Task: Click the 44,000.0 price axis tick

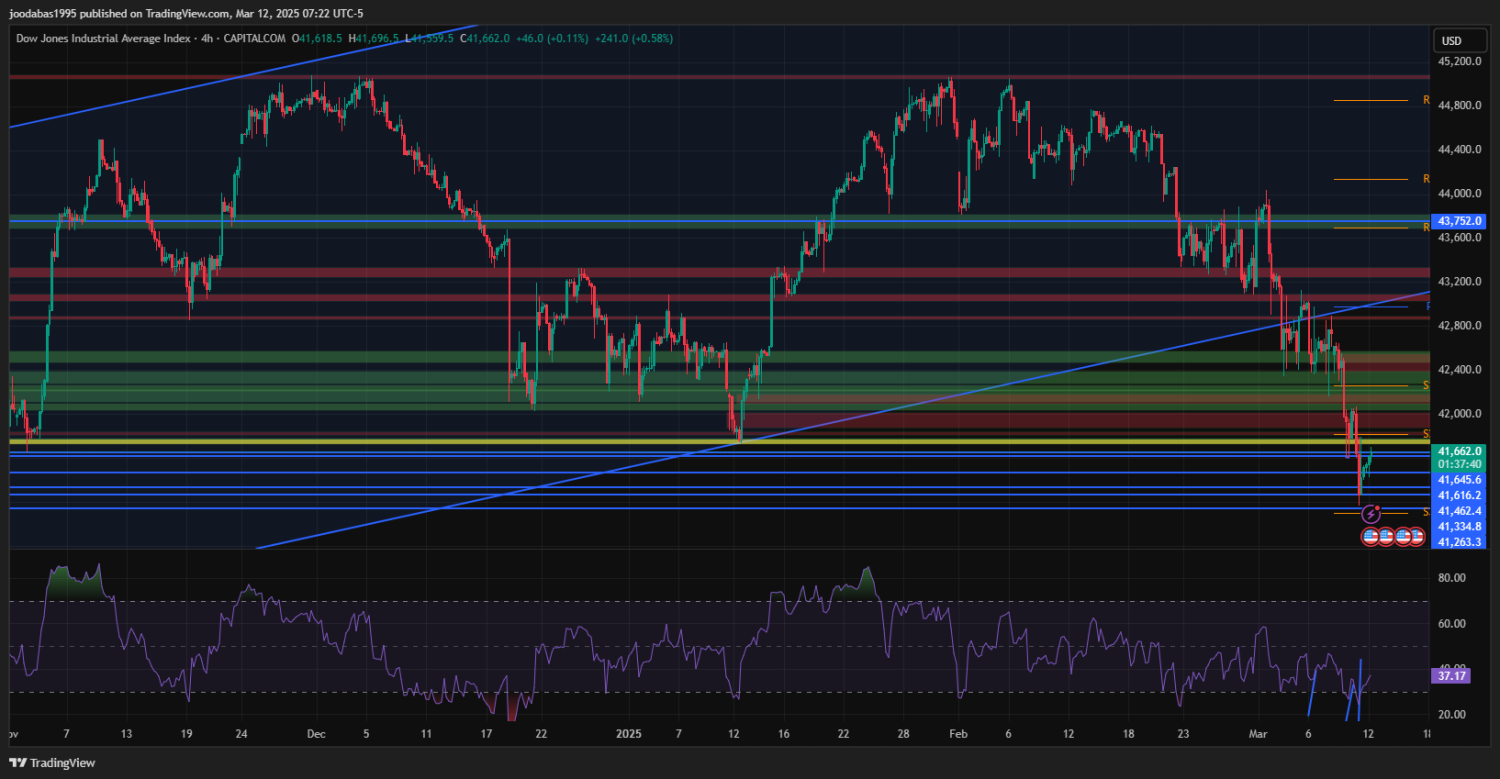Action: (1459, 193)
